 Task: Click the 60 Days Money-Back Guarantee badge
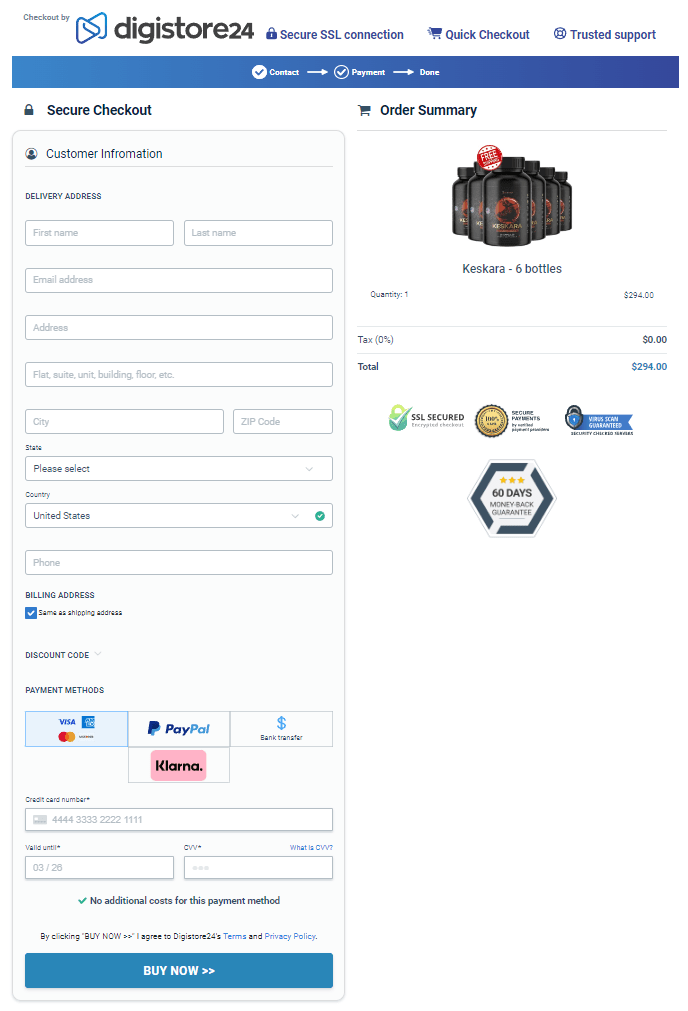tap(512, 498)
